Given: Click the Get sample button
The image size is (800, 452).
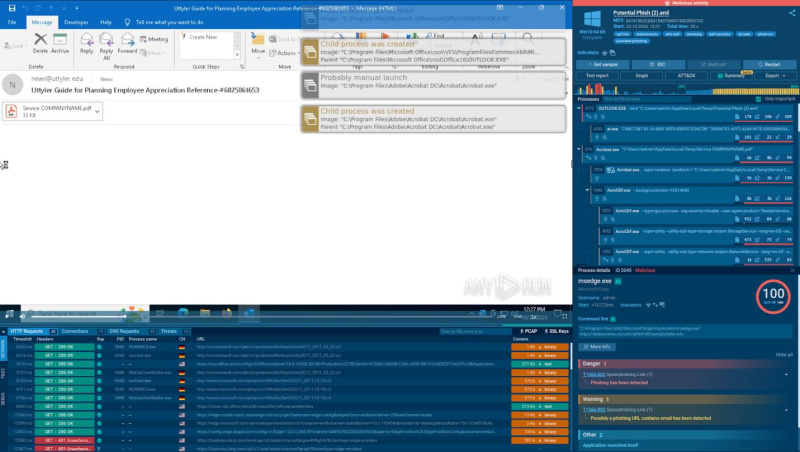Looking at the screenshot, I should tap(609, 63).
